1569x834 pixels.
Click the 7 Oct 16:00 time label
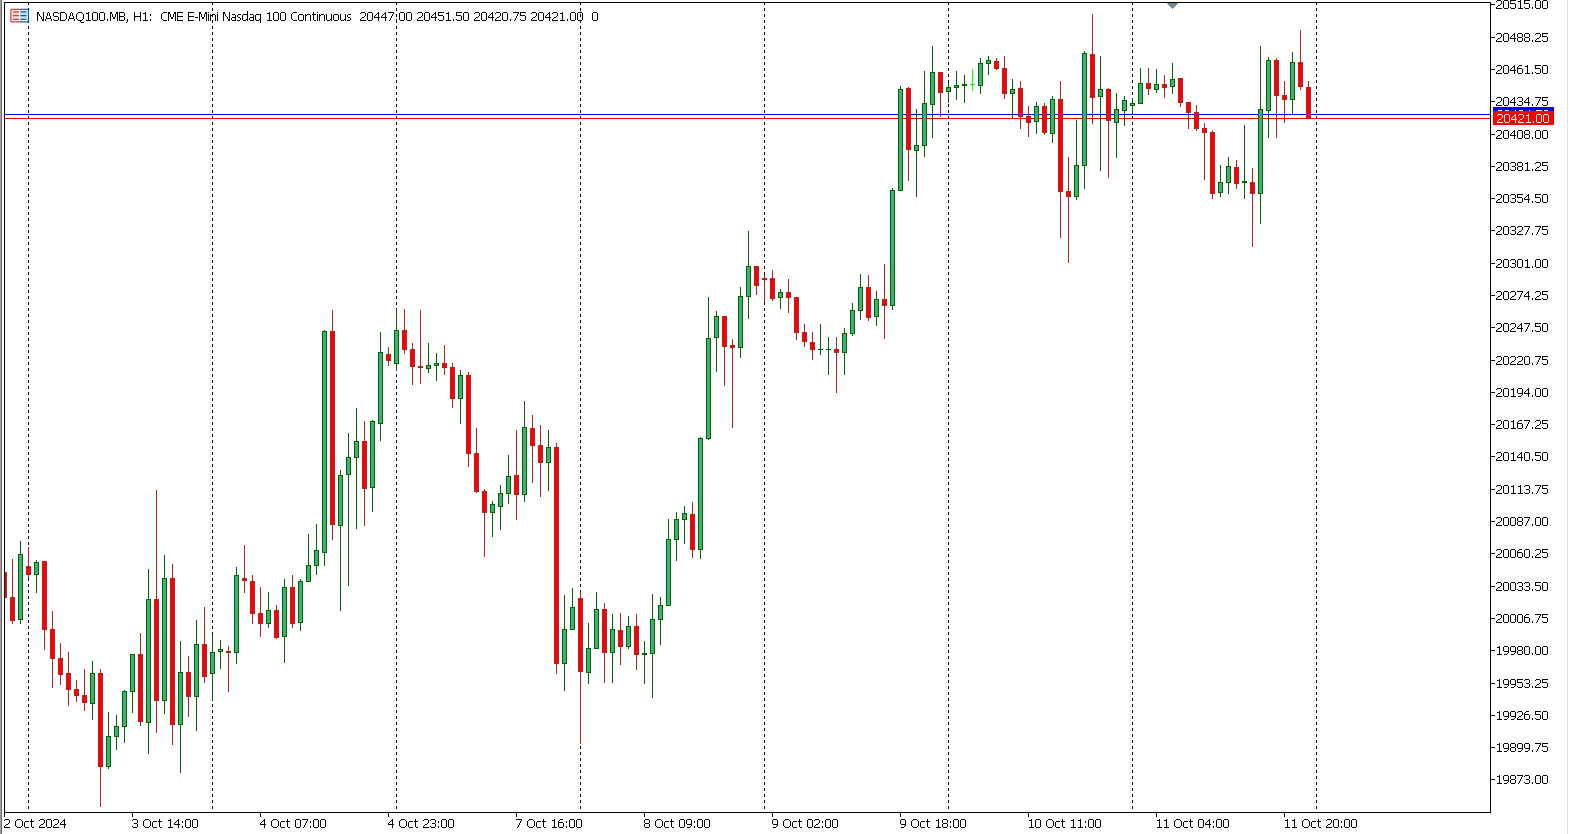click(x=549, y=824)
